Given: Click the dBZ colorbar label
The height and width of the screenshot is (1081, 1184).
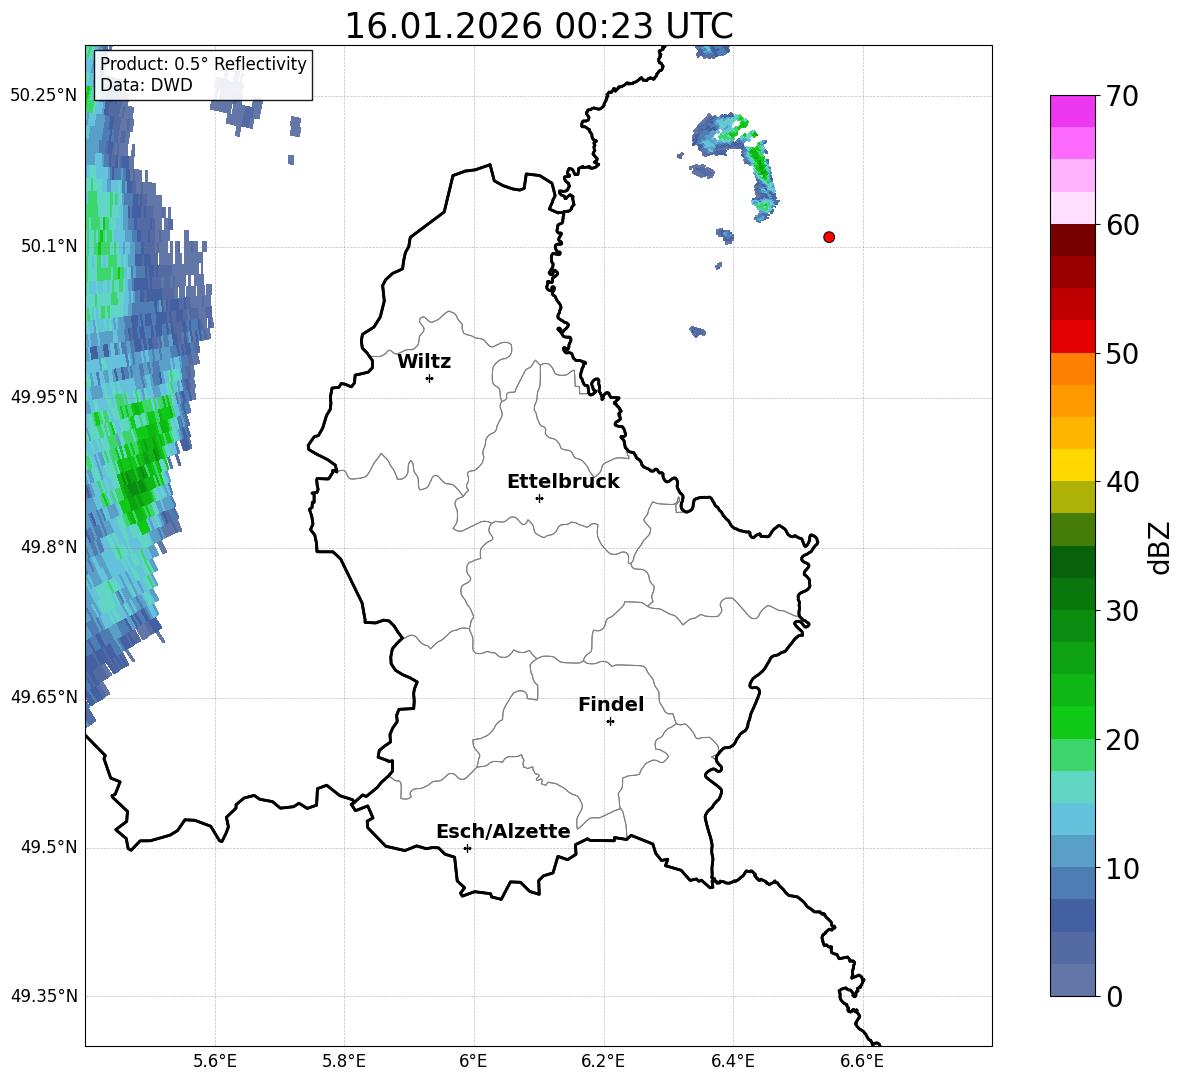Looking at the screenshot, I should click(x=1159, y=547).
